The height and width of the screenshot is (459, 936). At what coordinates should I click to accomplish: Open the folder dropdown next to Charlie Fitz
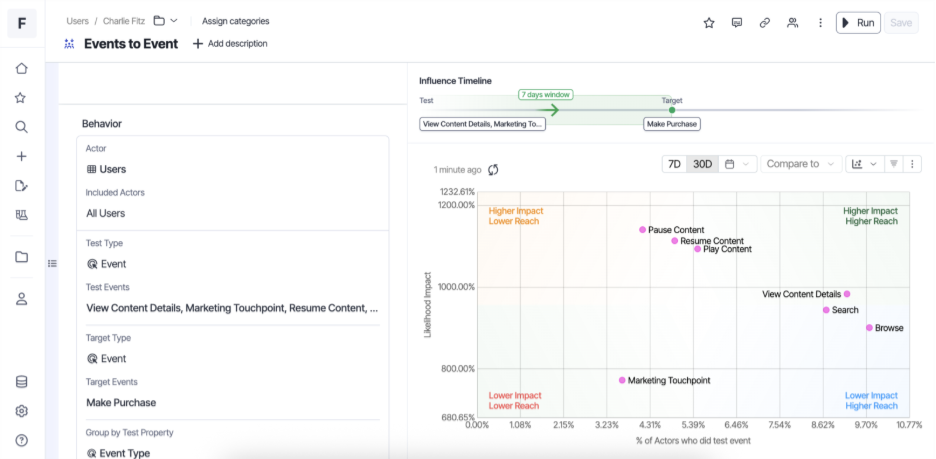click(x=166, y=21)
